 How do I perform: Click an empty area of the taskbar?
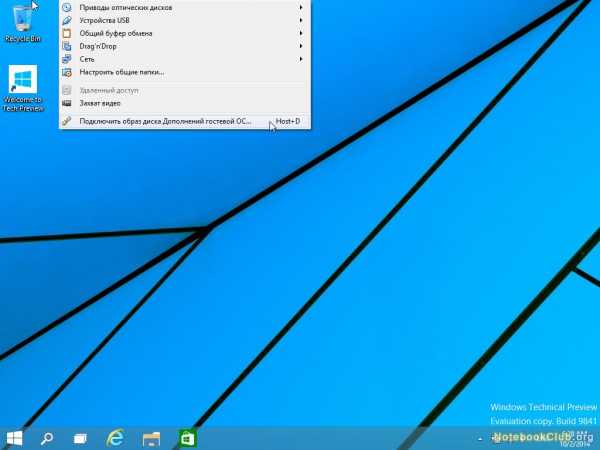(x=330, y=438)
